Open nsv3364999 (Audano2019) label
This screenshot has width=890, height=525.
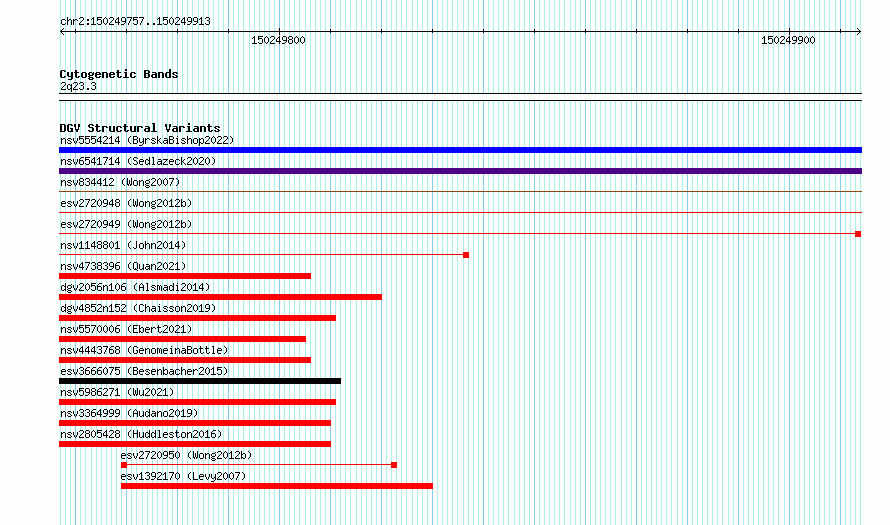(129, 413)
